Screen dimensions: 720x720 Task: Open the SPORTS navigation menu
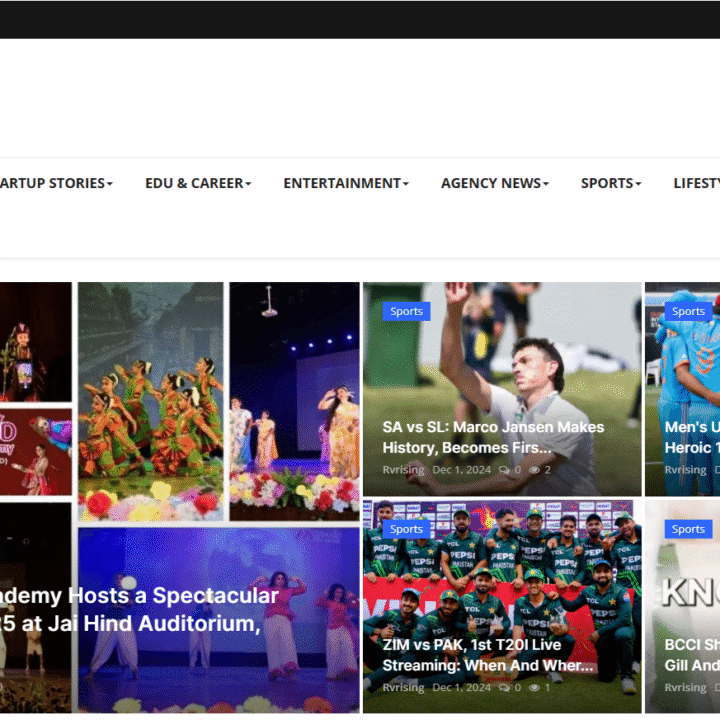pyautogui.click(x=610, y=183)
